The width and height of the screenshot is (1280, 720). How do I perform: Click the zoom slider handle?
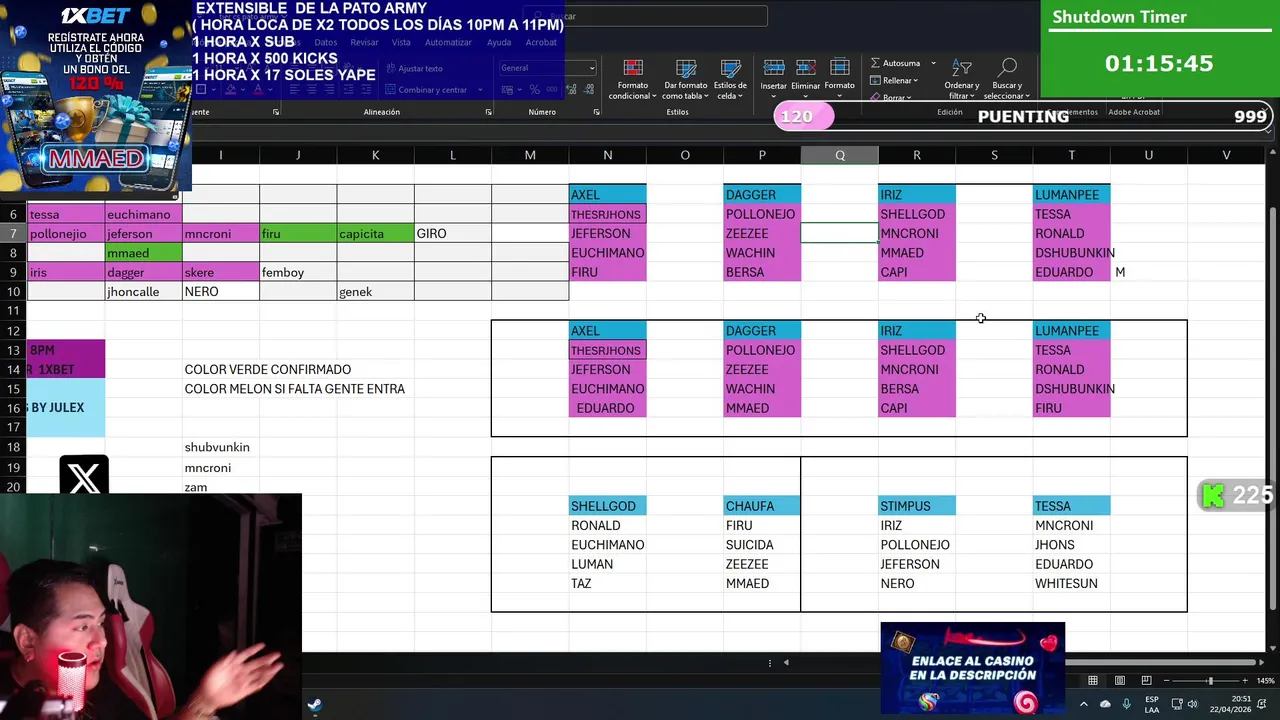[x=1210, y=681]
